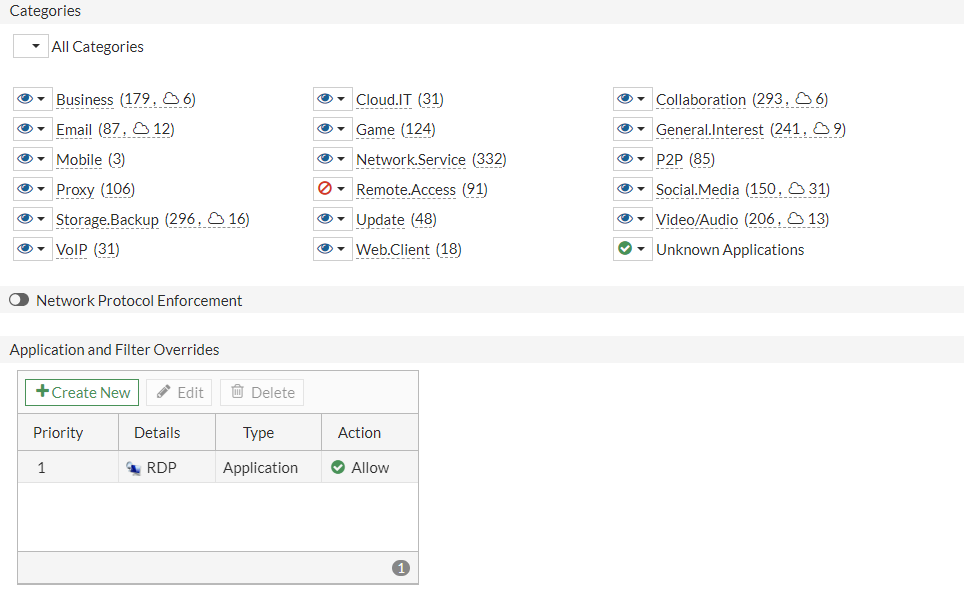
Task: Open the action dropdown arrow for Video/Audio
Action: [x=641, y=219]
